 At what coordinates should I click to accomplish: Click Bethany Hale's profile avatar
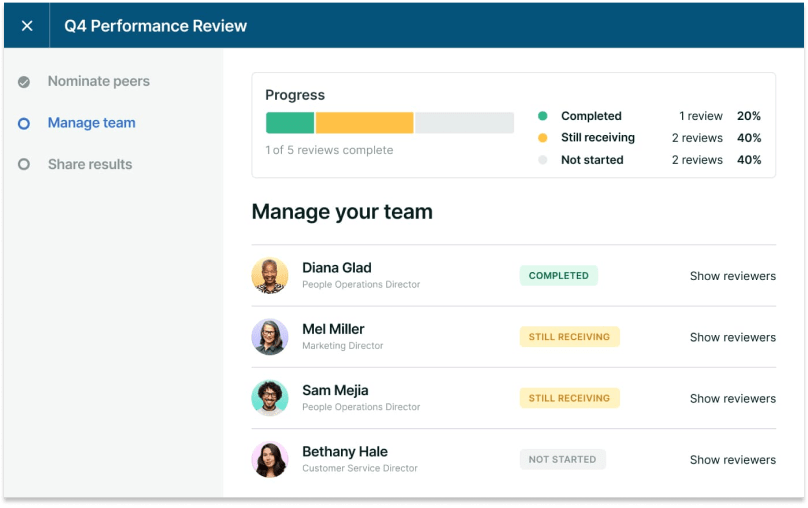point(270,459)
